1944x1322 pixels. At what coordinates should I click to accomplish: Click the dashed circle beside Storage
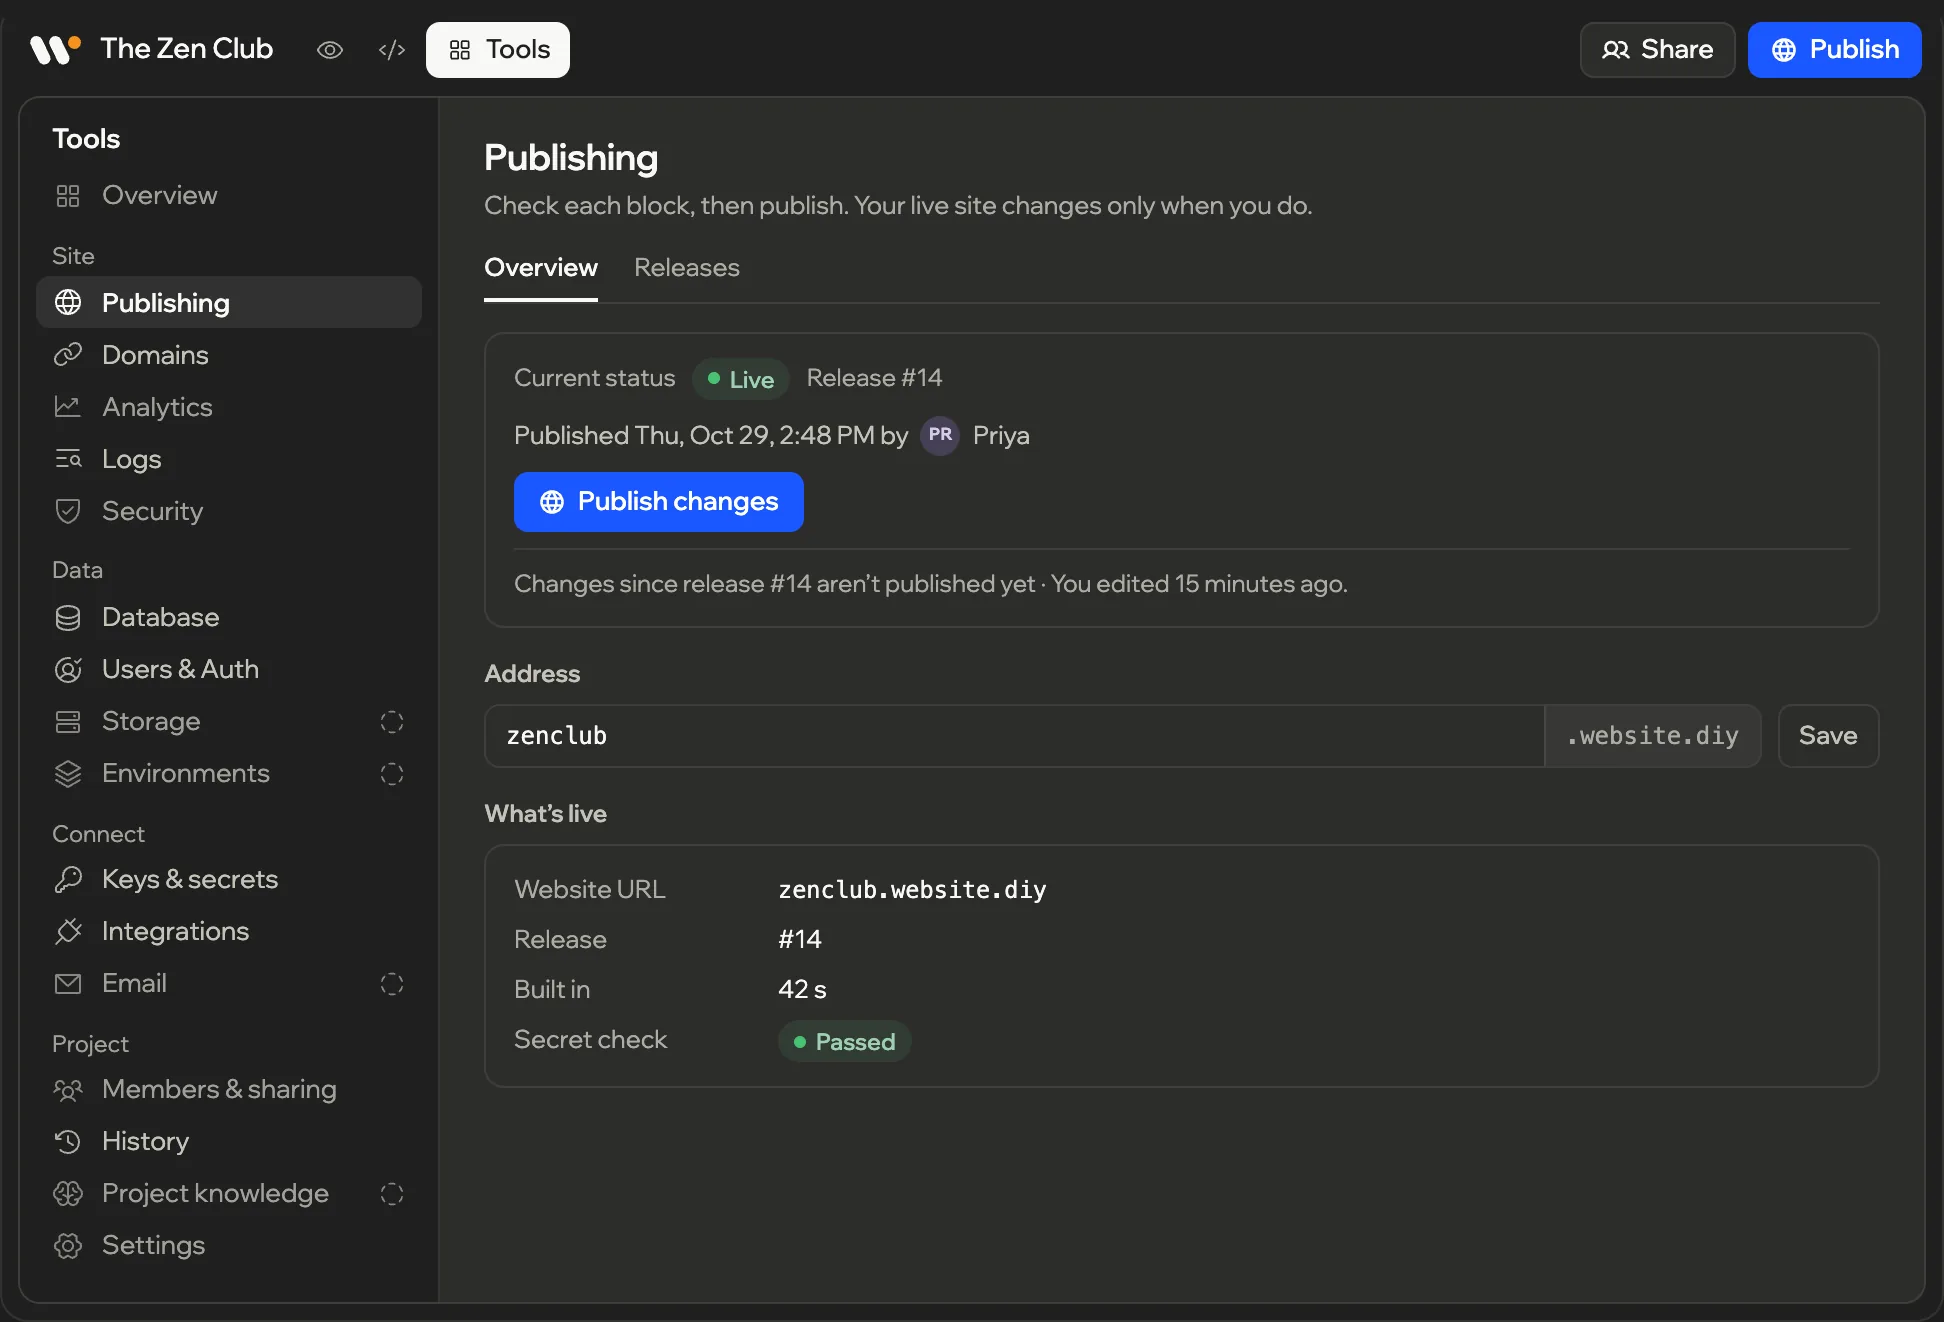[x=392, y=722]
